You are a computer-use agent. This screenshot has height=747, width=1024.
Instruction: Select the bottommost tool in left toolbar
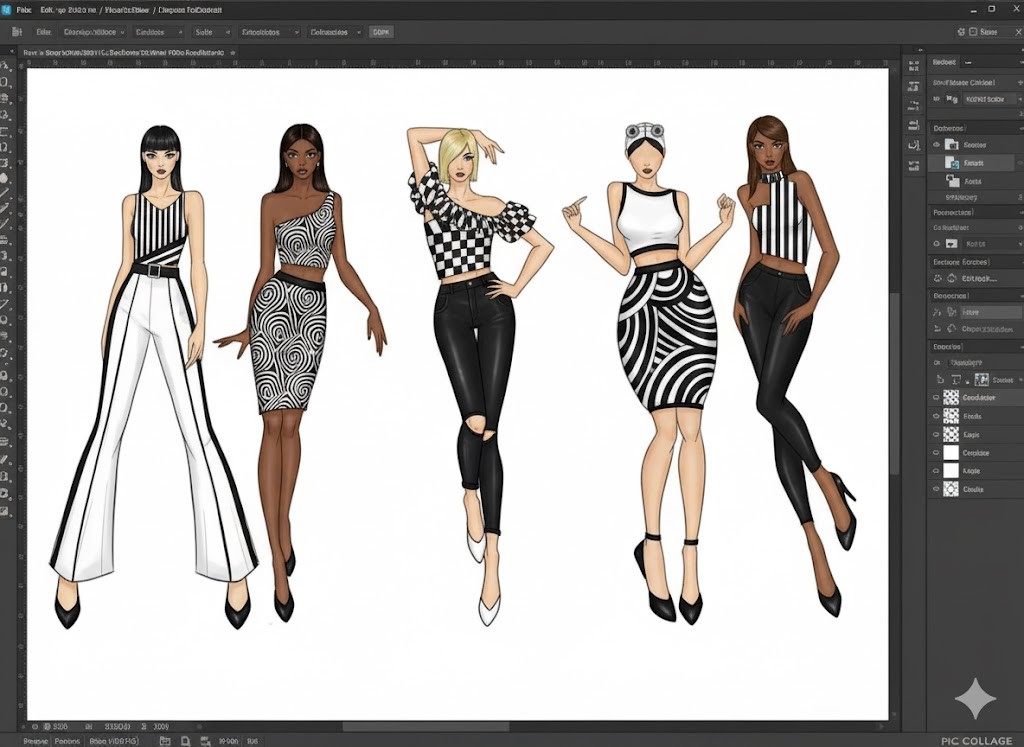[6, 511]
